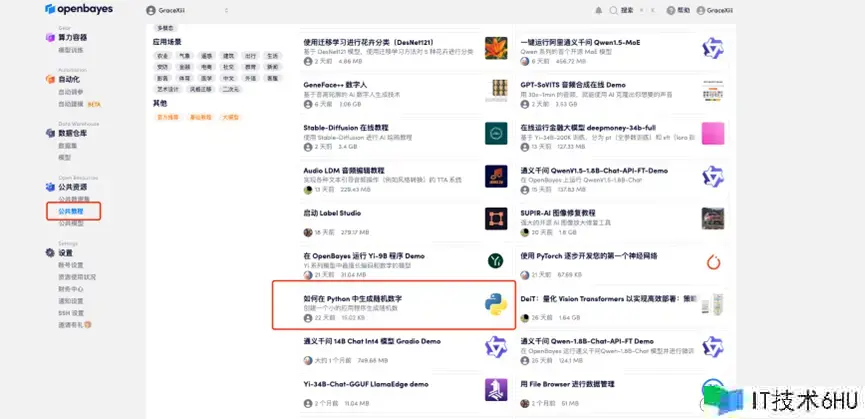Image resolution: width=865 pixels, height=419 pixels.
Task: Open SSH 设置 in the sidebar
Action: click(x=71, y=313)
